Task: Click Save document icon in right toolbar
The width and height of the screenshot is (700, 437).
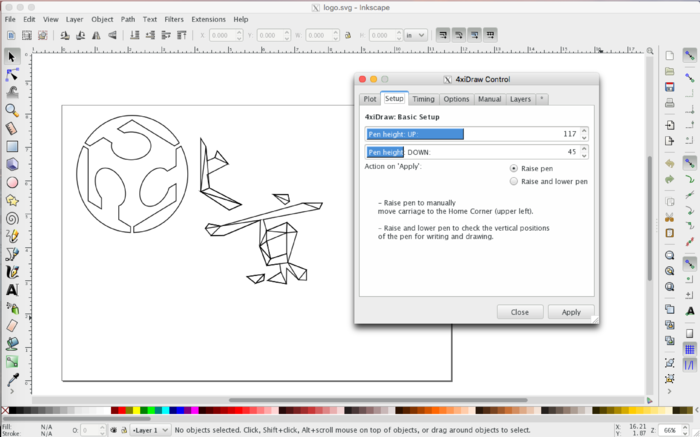Action: tap(669, 87)
